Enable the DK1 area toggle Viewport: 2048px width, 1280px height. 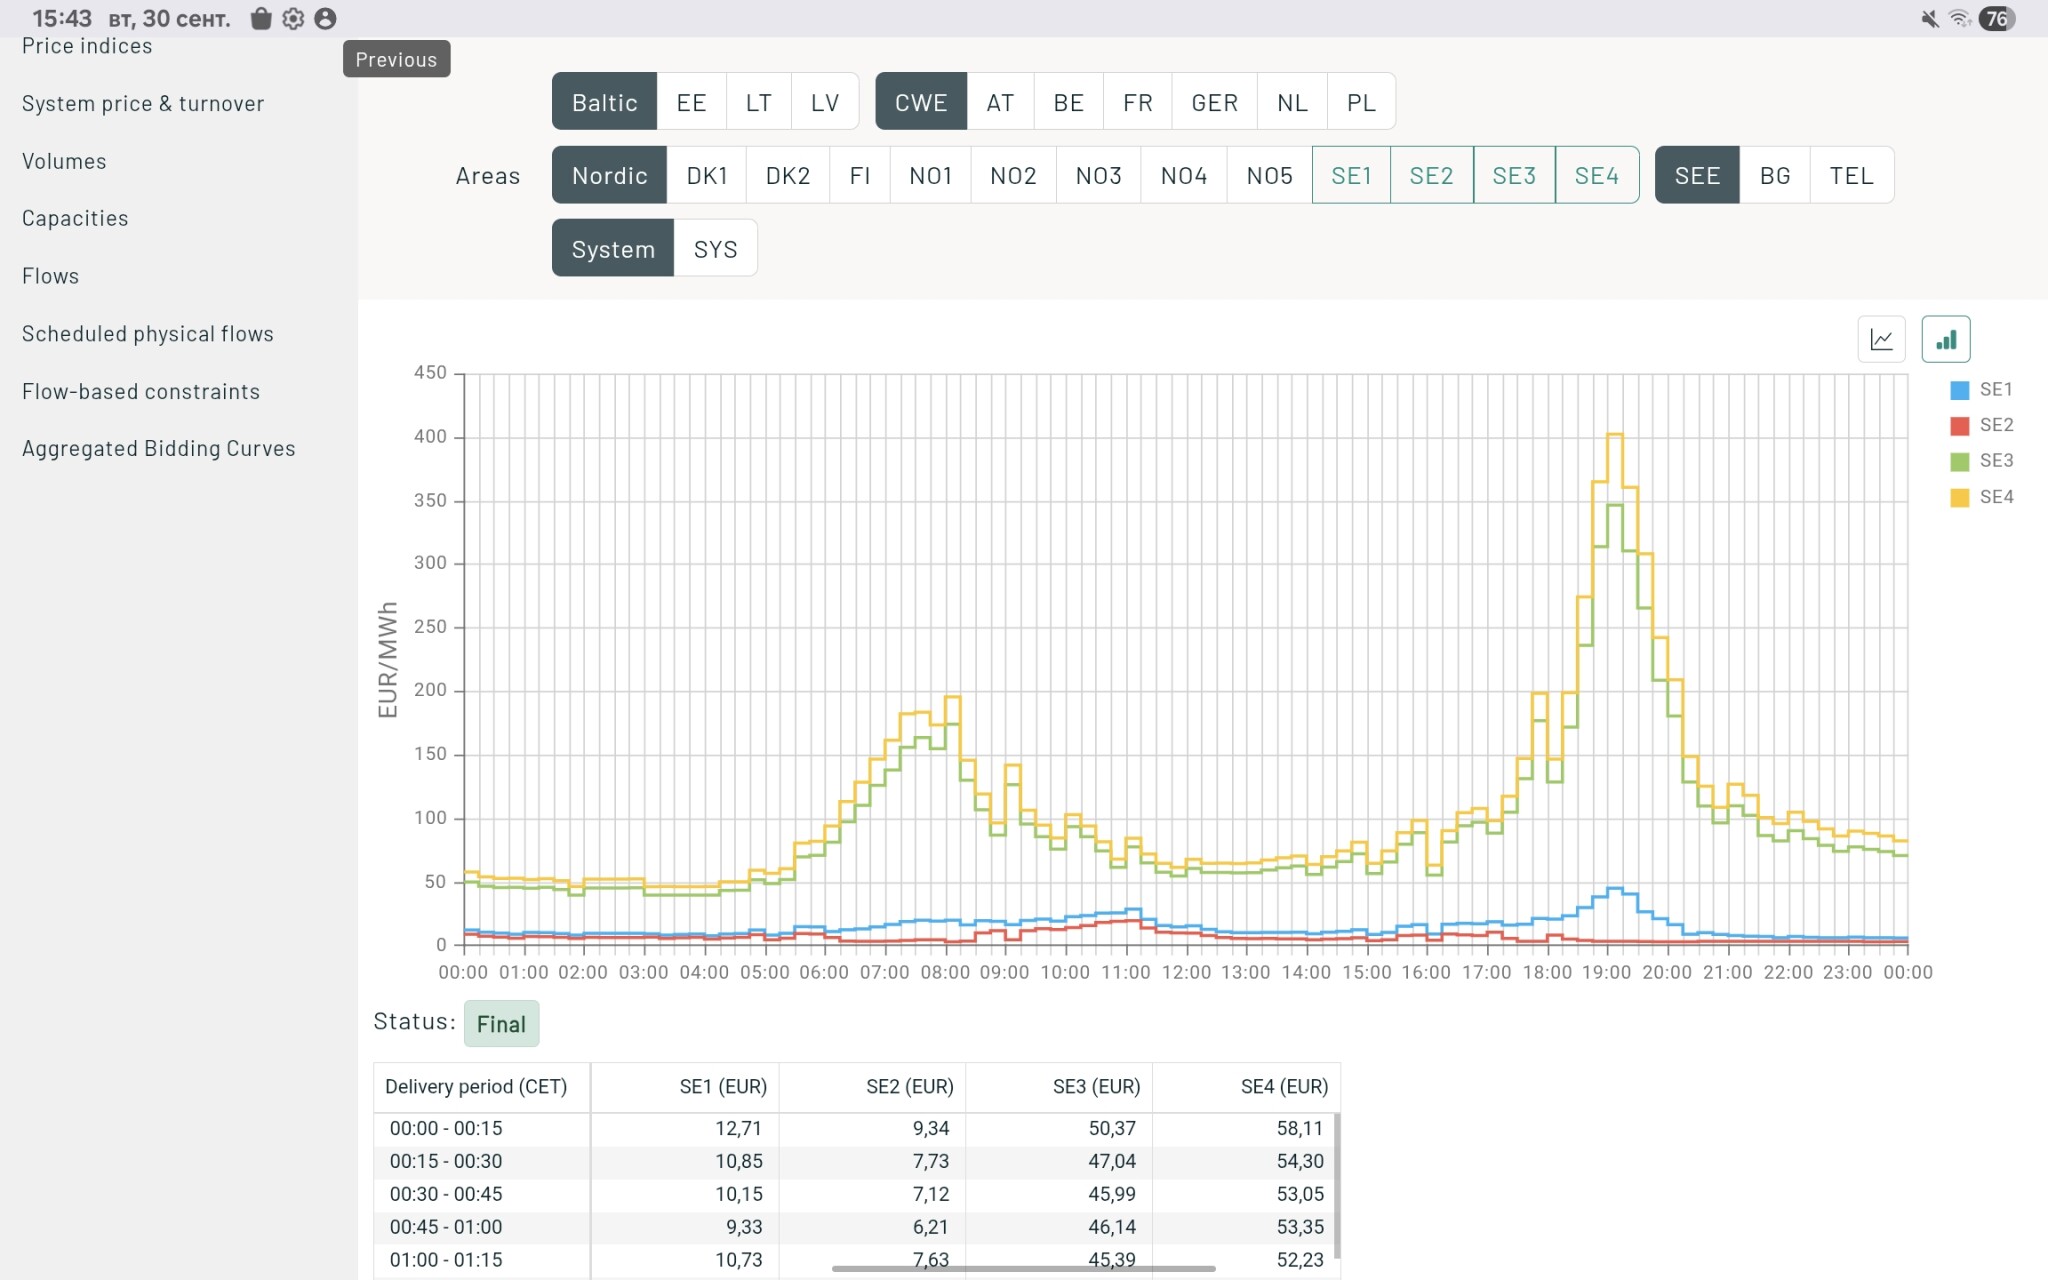pos(707,175)
